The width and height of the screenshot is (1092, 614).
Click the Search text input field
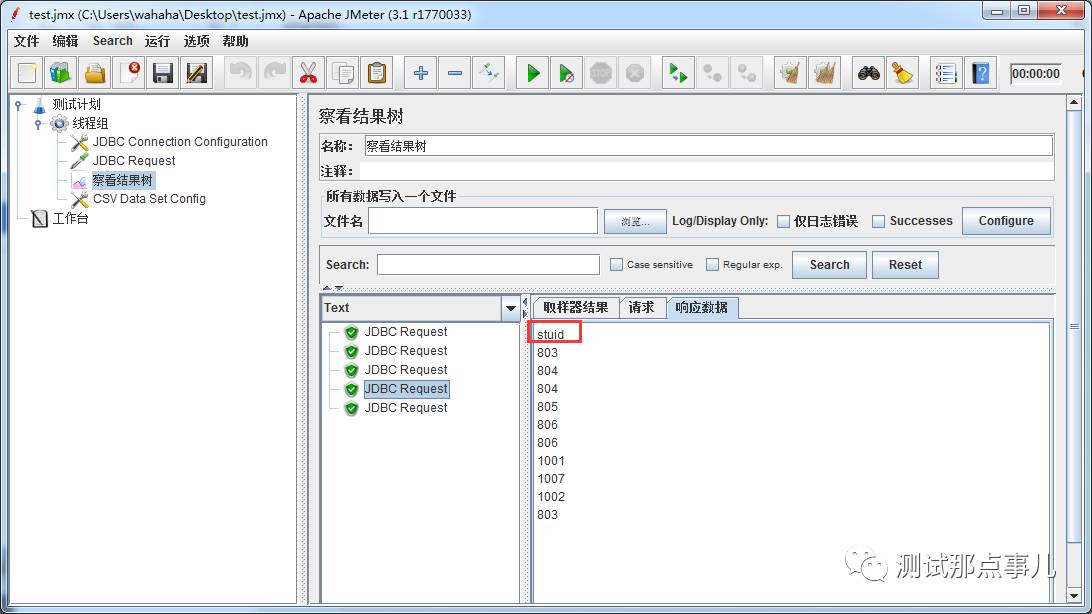point(488,265)
